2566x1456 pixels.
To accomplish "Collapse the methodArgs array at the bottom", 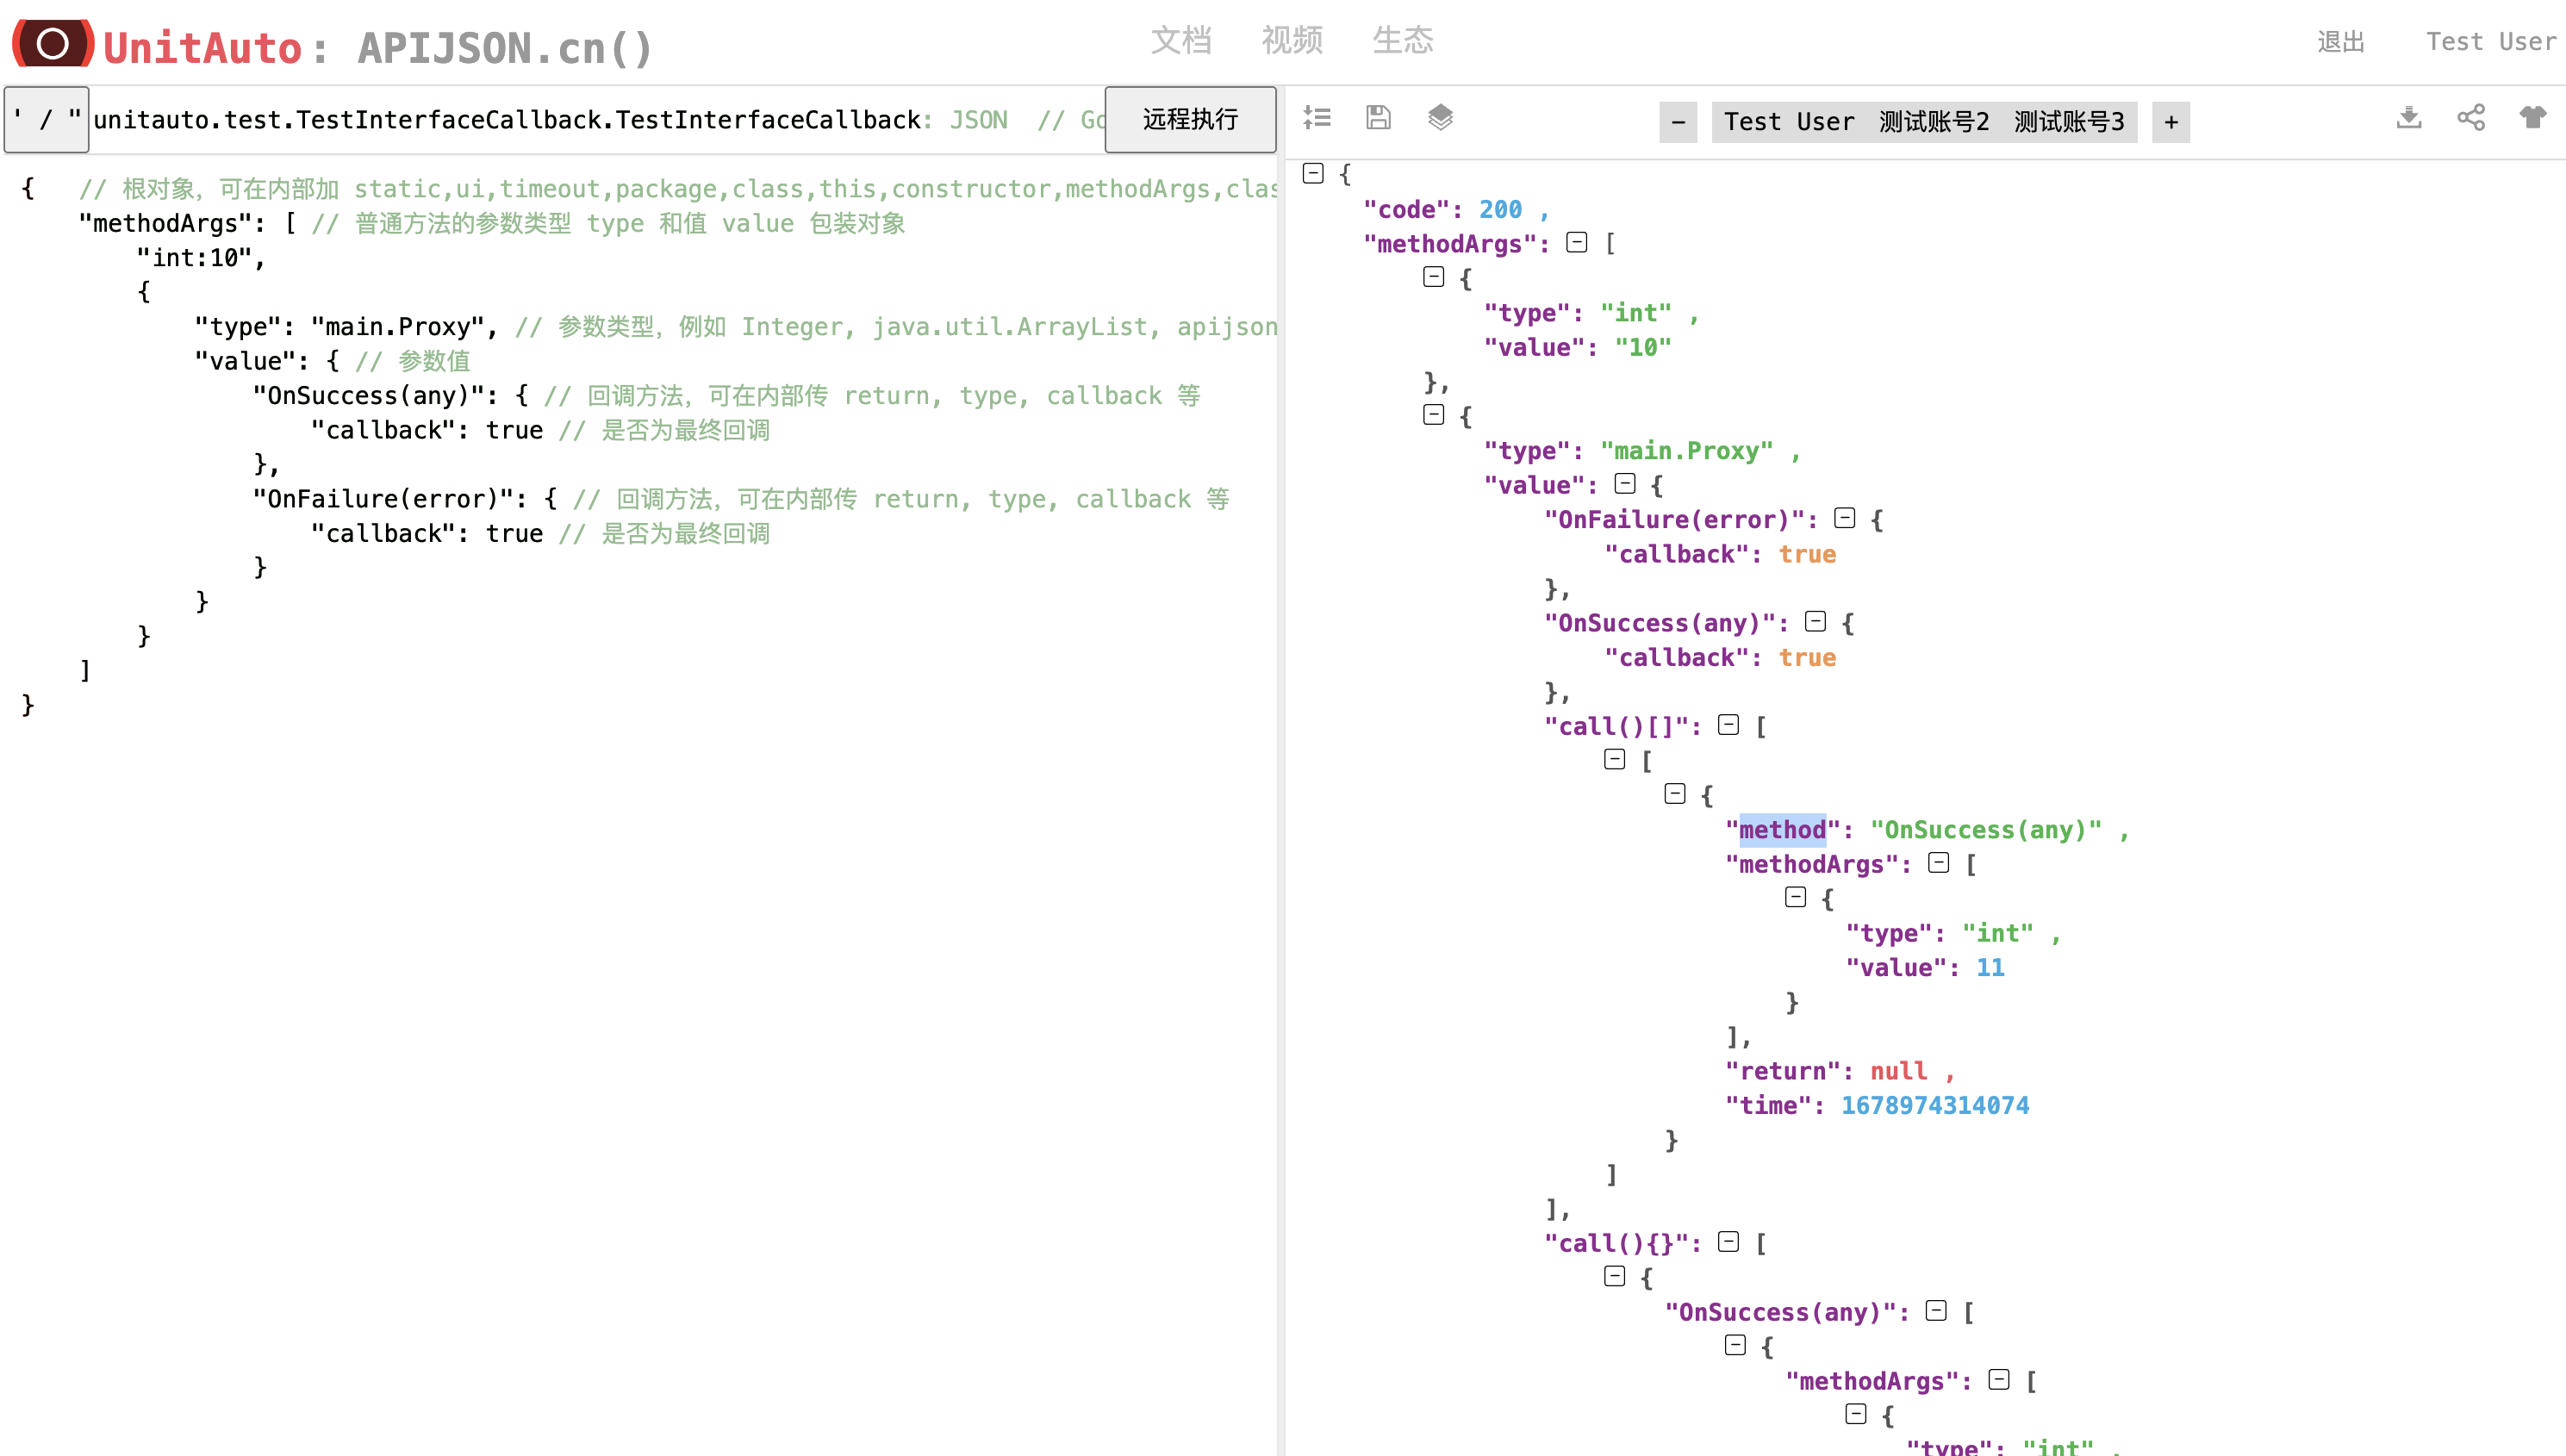I will click(1999, 1380).
